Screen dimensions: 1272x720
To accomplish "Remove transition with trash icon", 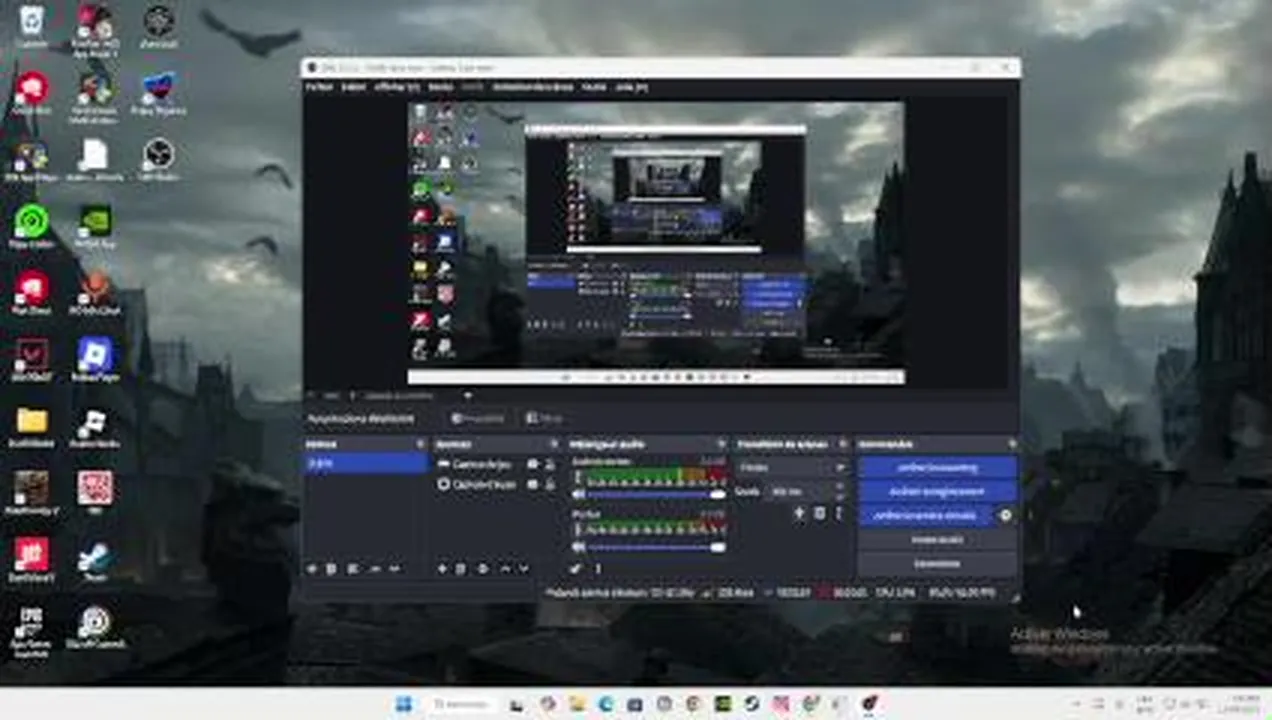I will click(x=819, y=513).
